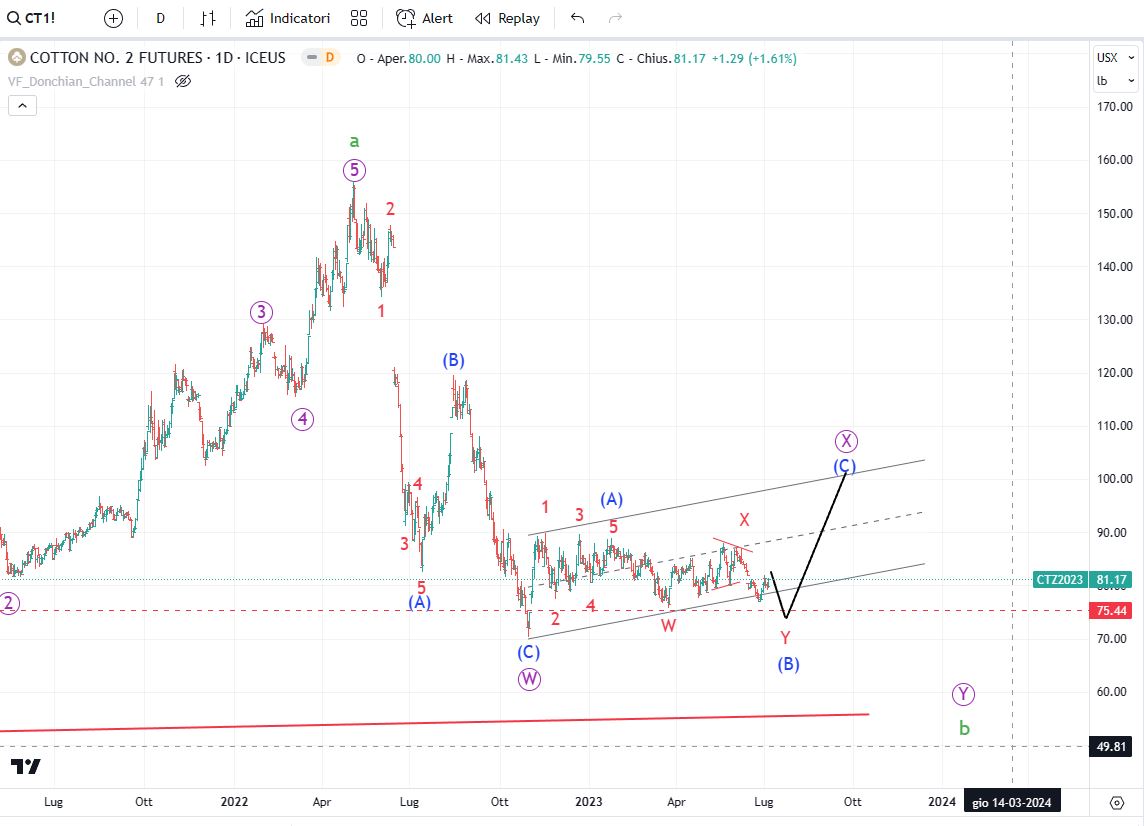Image resolution: width=1144 pixels, height=826 pixels.
Task: Click the 170.00 price scale value
Action: coord(1115,107)
